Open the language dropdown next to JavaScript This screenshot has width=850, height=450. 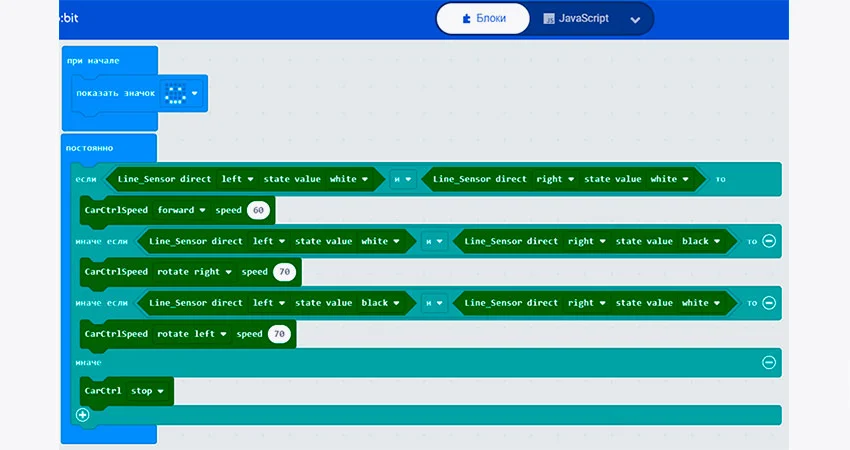click(x=634, y=20)
